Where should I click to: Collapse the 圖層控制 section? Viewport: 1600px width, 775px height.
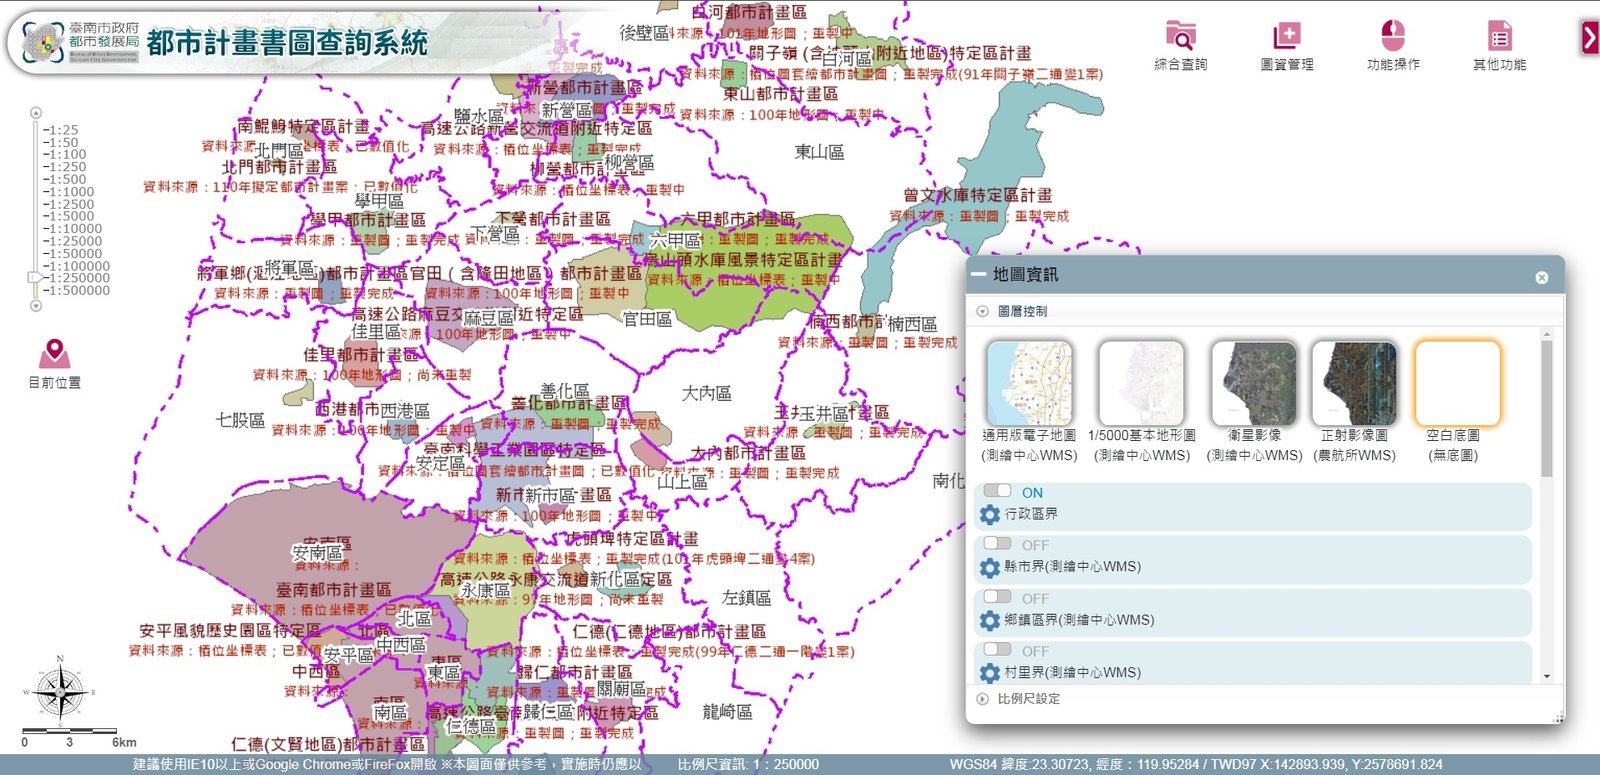[983, 312]
